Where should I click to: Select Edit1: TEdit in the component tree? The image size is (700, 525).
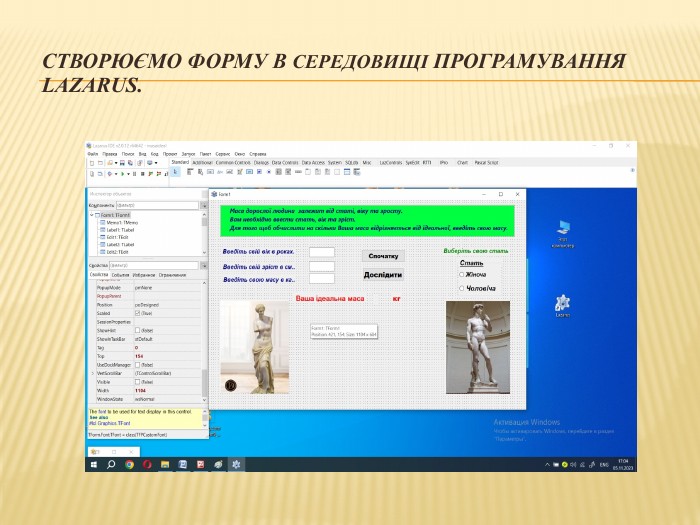[x=114, y=237]
